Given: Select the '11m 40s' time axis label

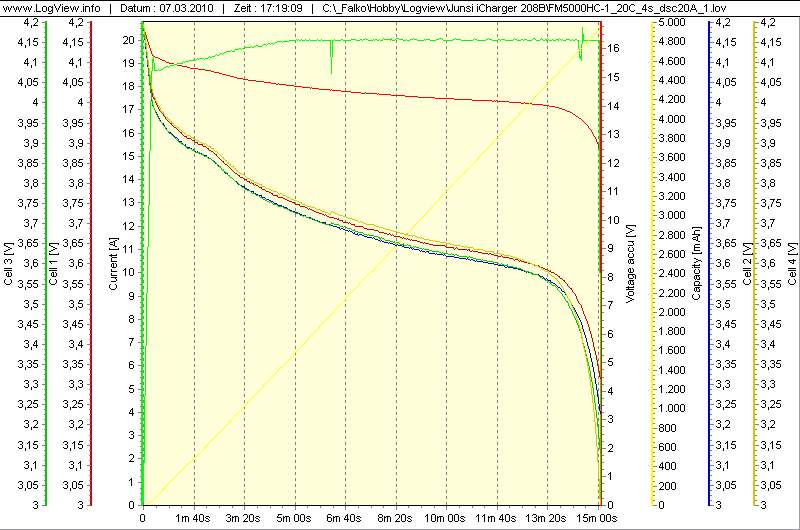Looking at the screenshot, I should pos(495,518).
